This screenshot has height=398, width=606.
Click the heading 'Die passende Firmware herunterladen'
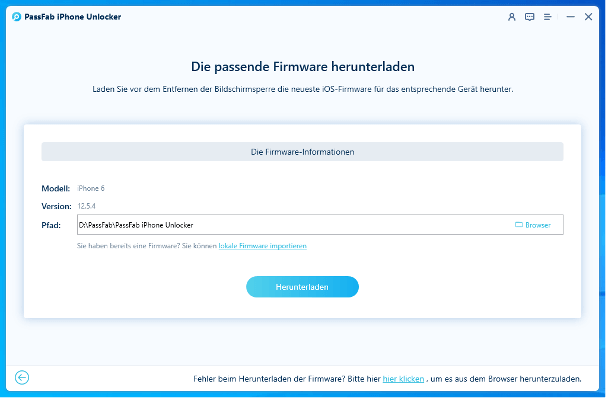coord(303,66)
